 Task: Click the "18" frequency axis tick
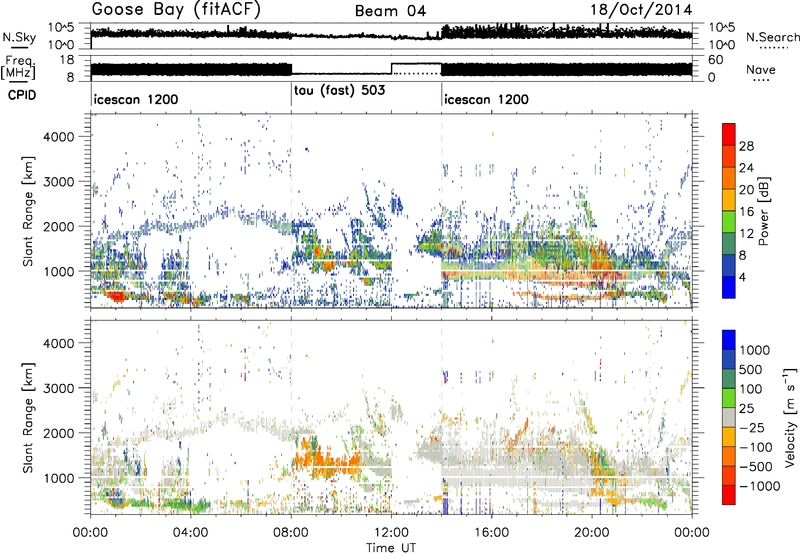(x=67, y=60)
